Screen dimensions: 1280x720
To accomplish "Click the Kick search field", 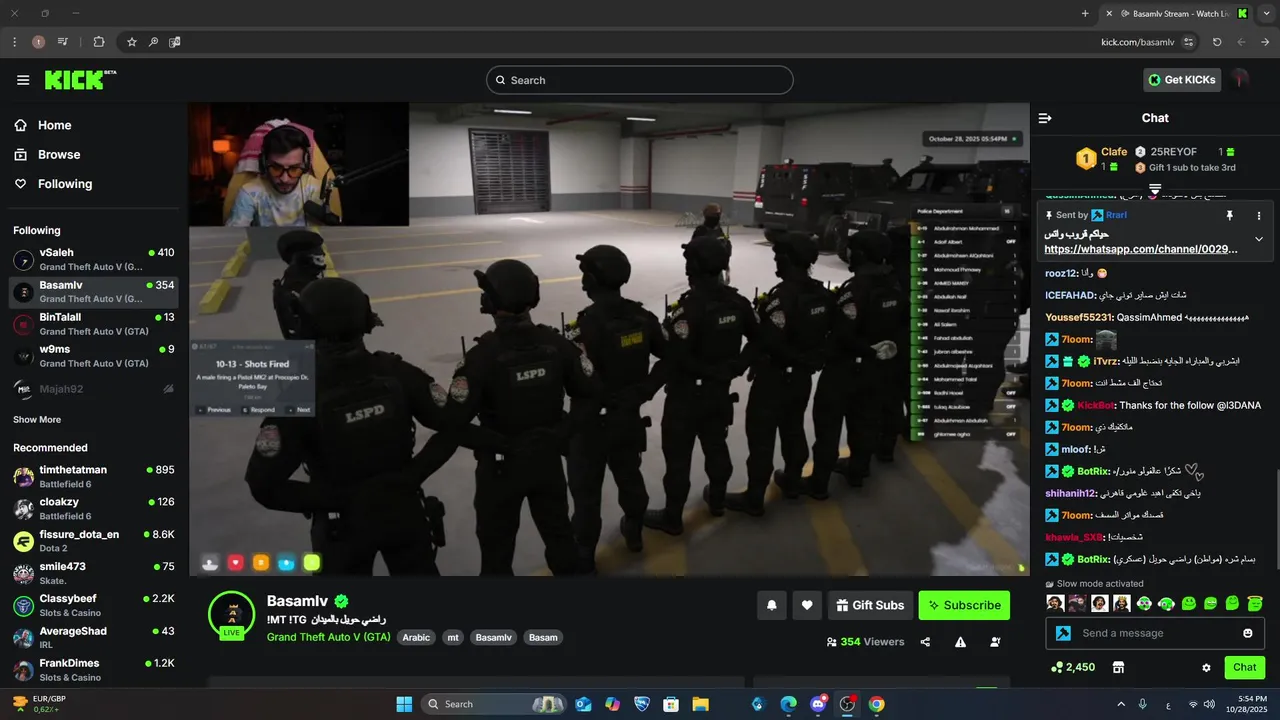I will pos(640,80).
